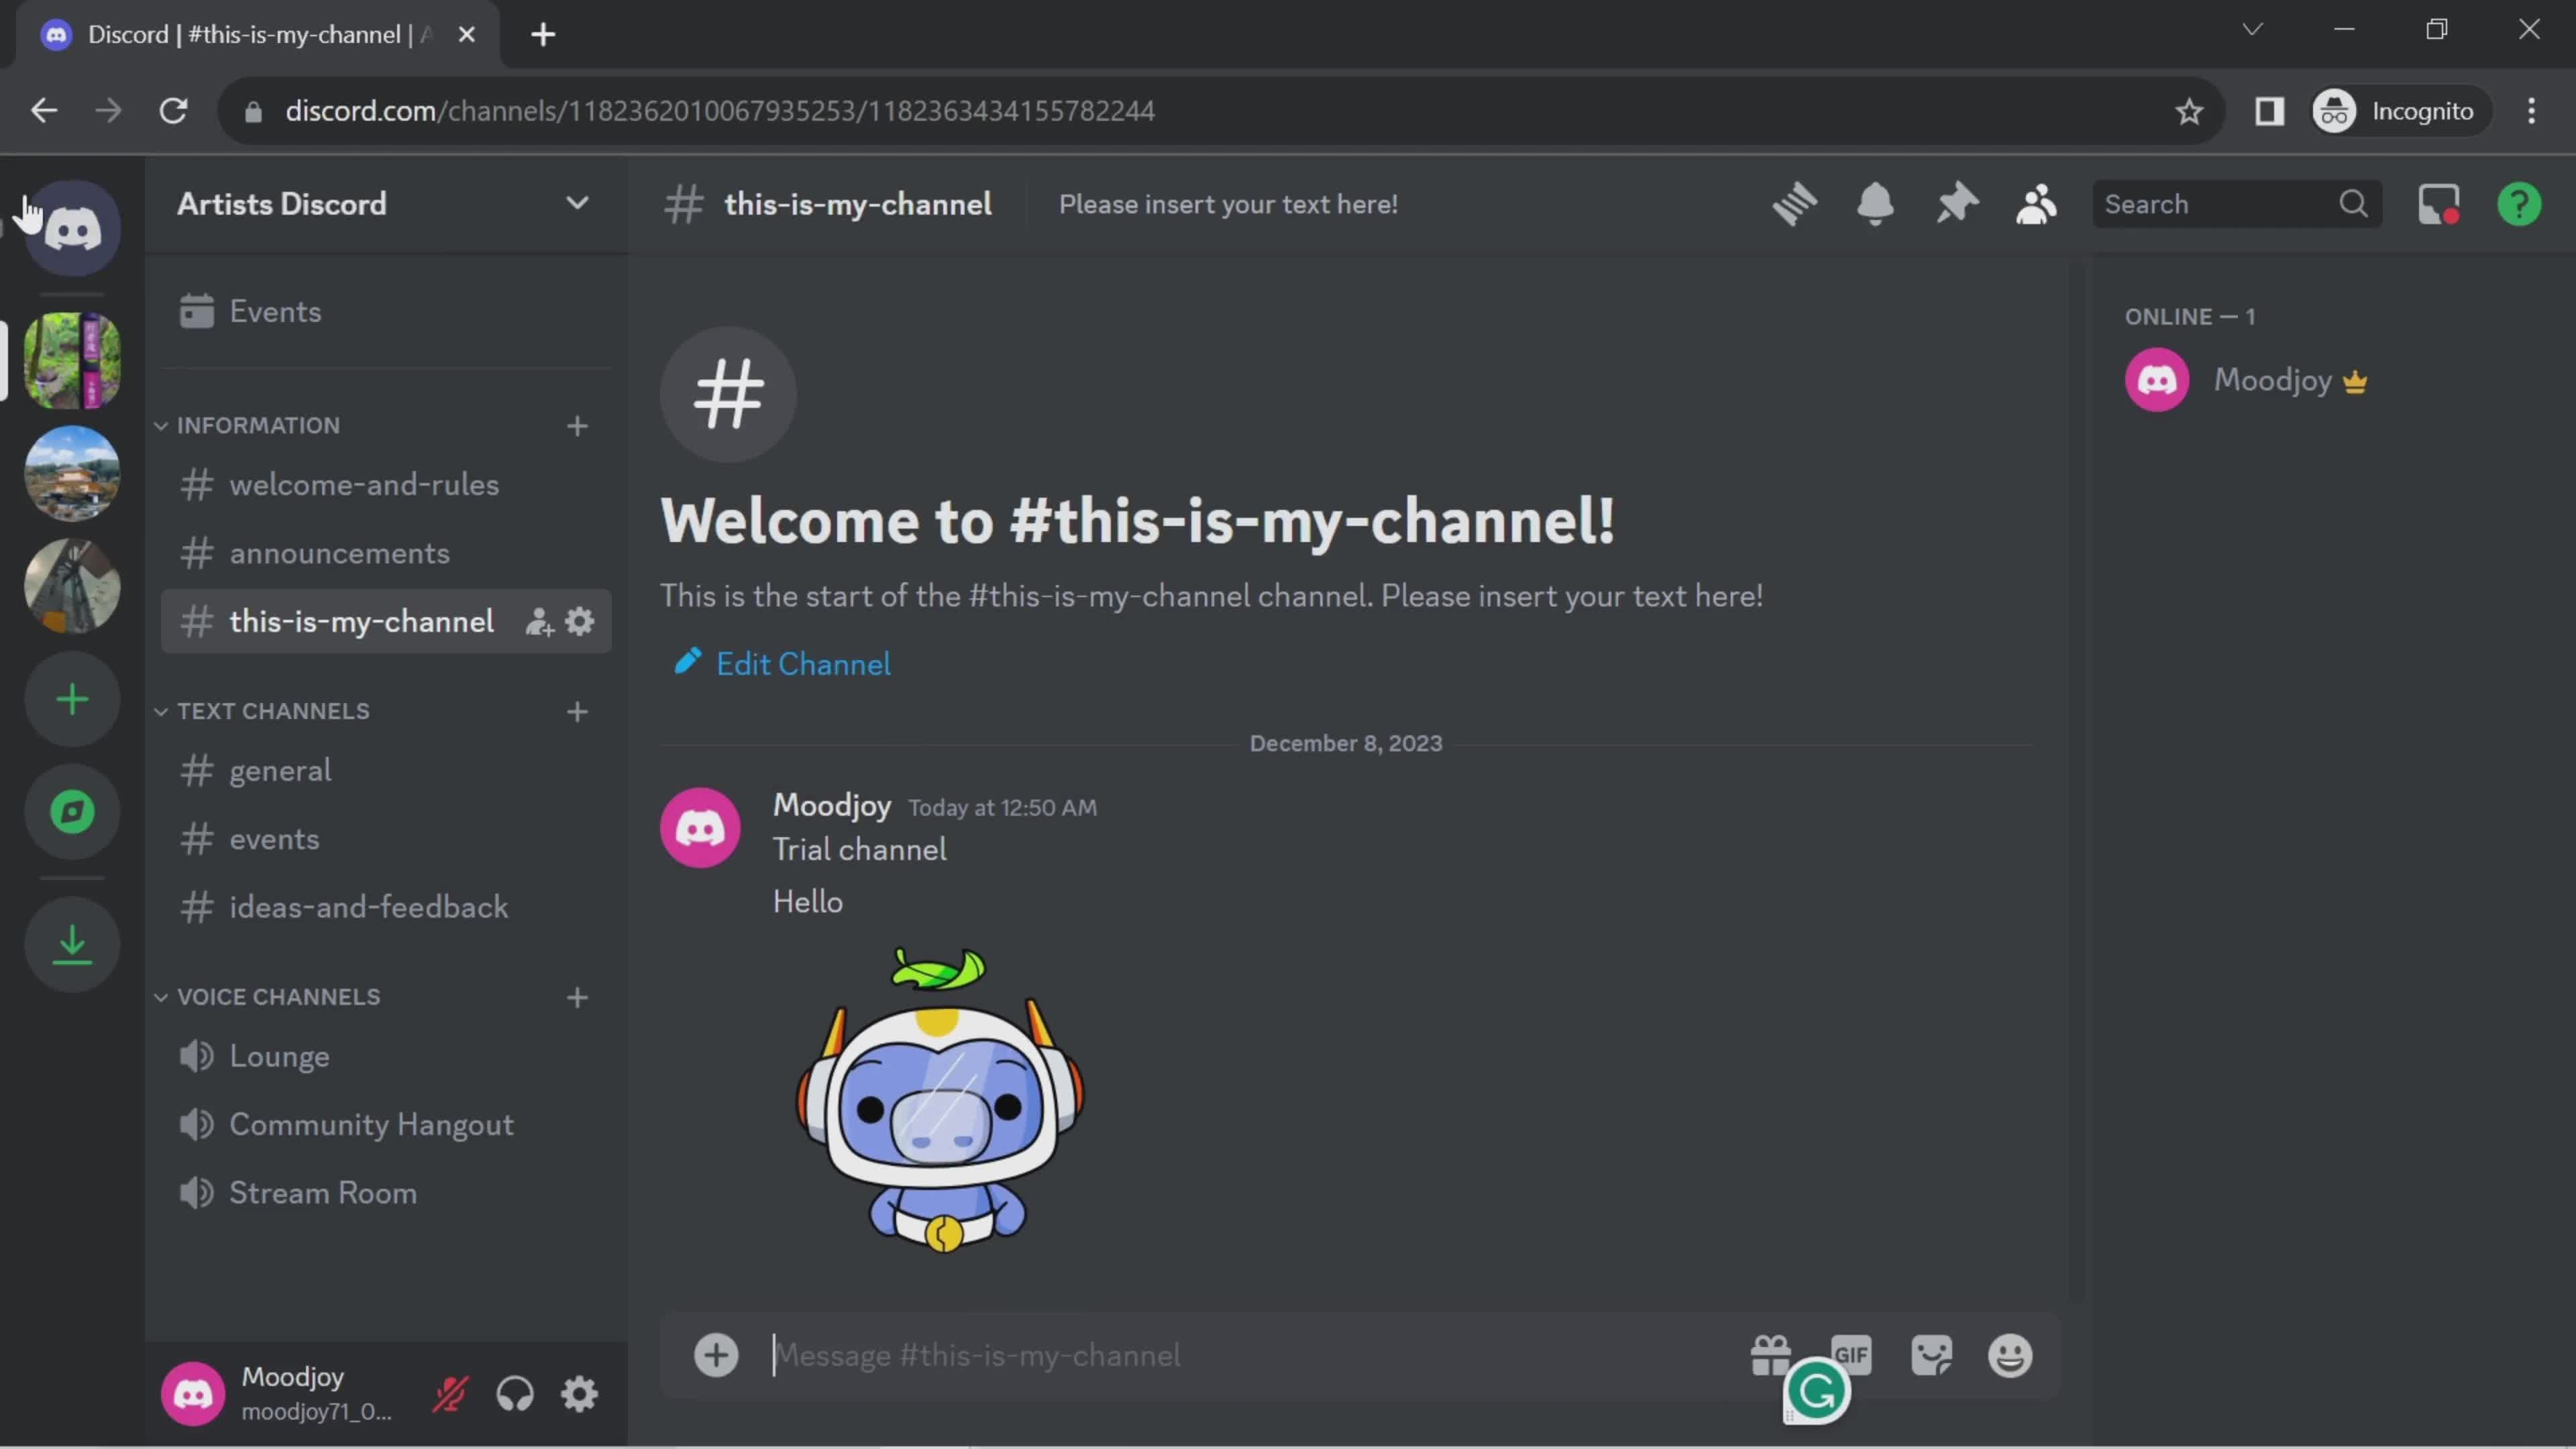Click Notification Settings bell icon
This screenshot has height=1449, width=2576.
(1875, 204)
